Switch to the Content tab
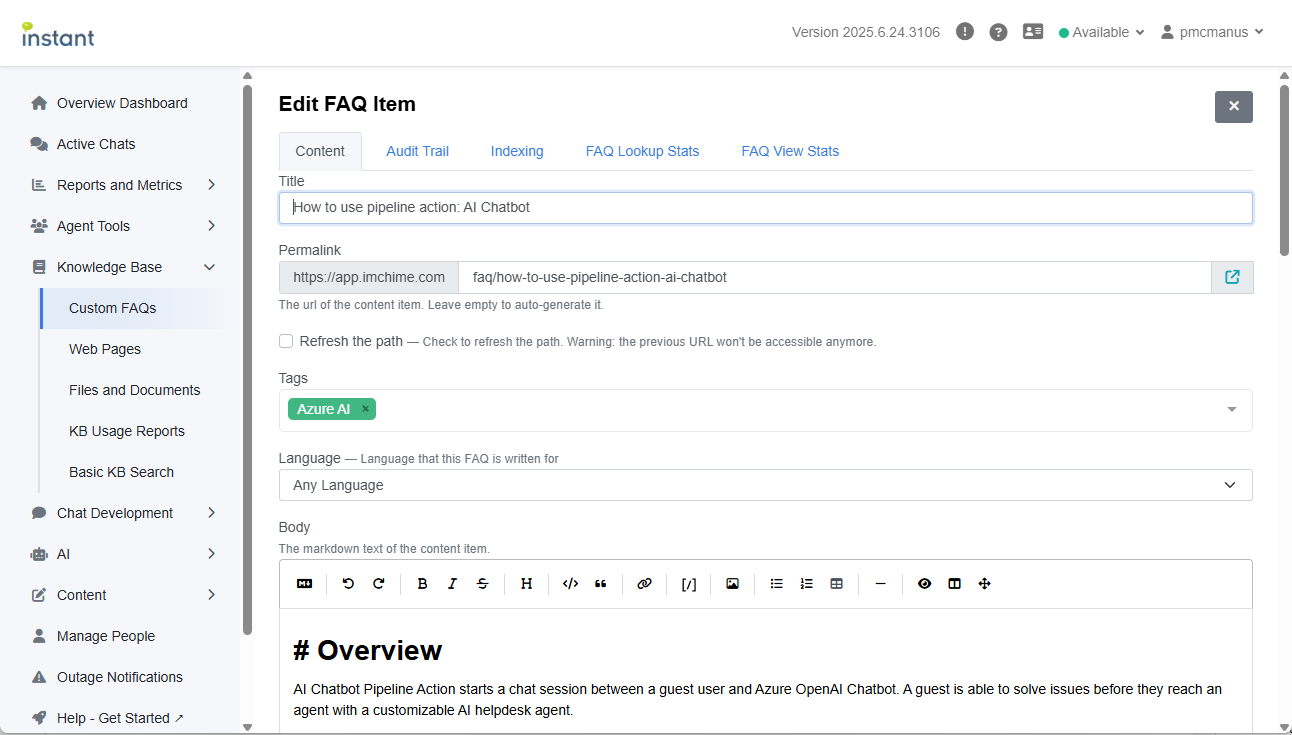The image size is (1292, 735). tap(320, 151)
